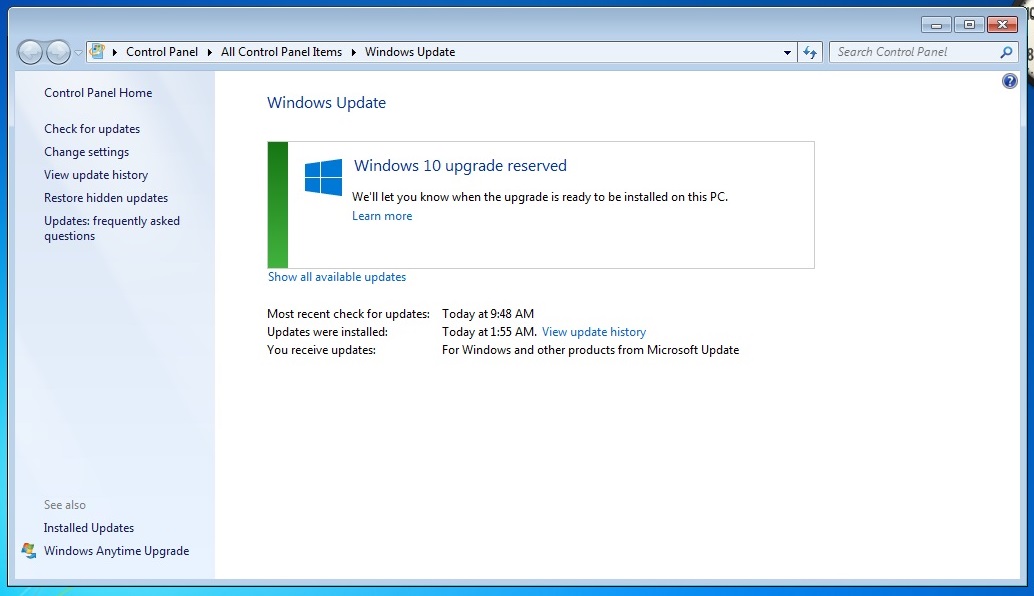
Task: Select Control Panel breadcrumb
Action: [162, 52]
